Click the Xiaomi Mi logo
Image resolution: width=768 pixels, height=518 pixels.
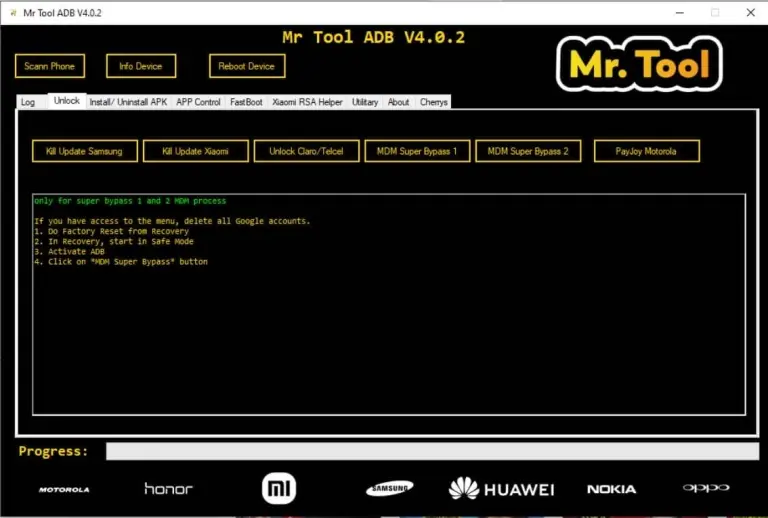tap(279, 488)
